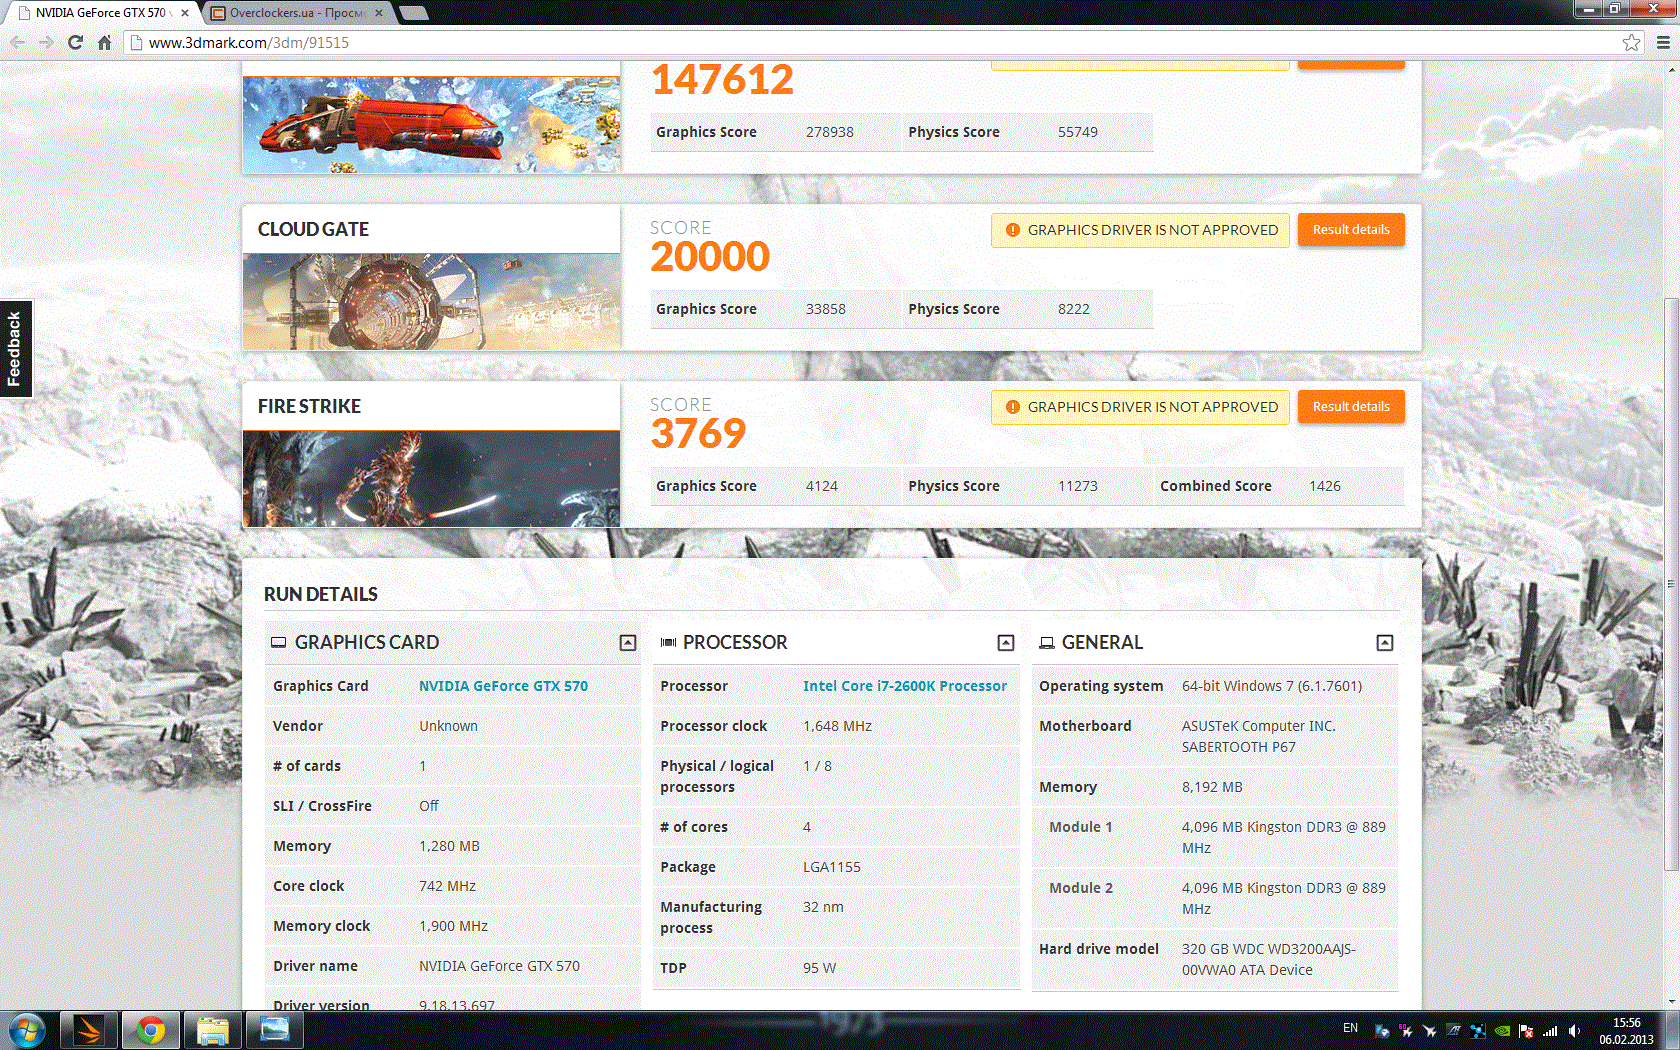Click the Cloud Gate score 20000
This screenshot has width=1680, height=1050.
tap(710, 257)
